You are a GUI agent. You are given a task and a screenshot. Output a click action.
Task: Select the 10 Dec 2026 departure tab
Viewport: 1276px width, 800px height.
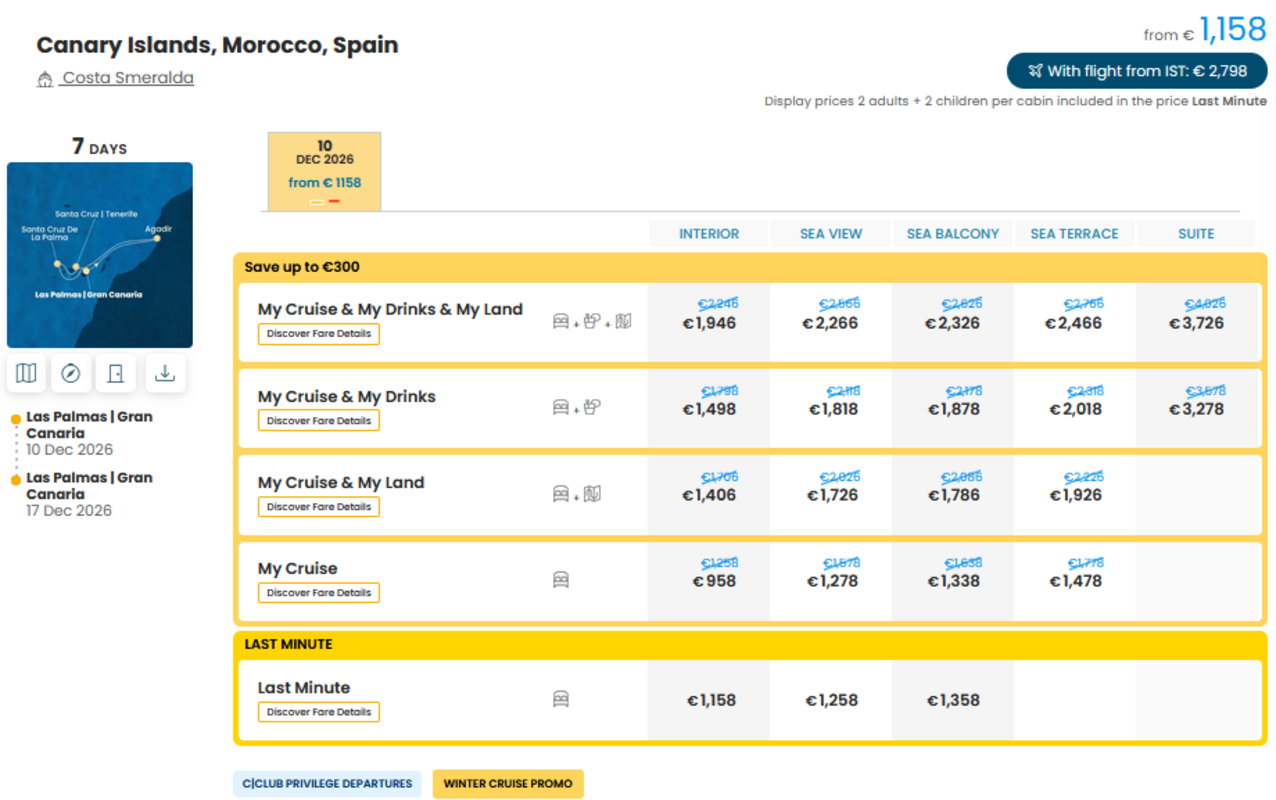click(x=324, y=171)
